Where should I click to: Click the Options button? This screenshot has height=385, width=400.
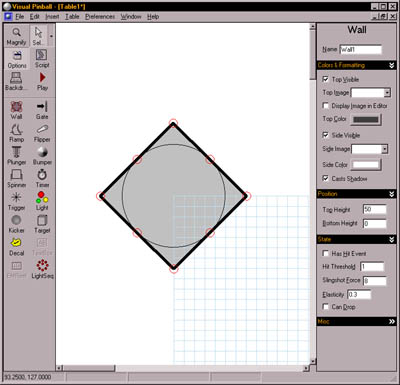tap(17, 59)
